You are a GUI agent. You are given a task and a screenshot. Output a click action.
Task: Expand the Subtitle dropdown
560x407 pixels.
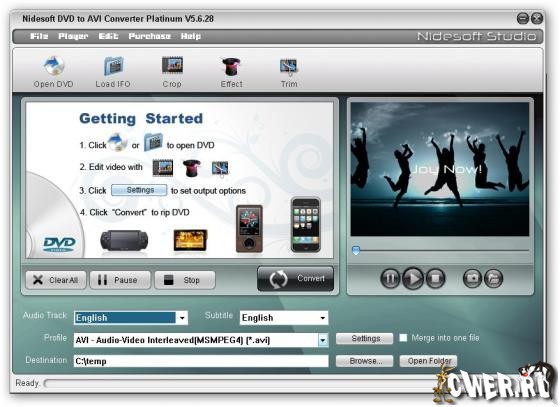click(x=322, y=318)
